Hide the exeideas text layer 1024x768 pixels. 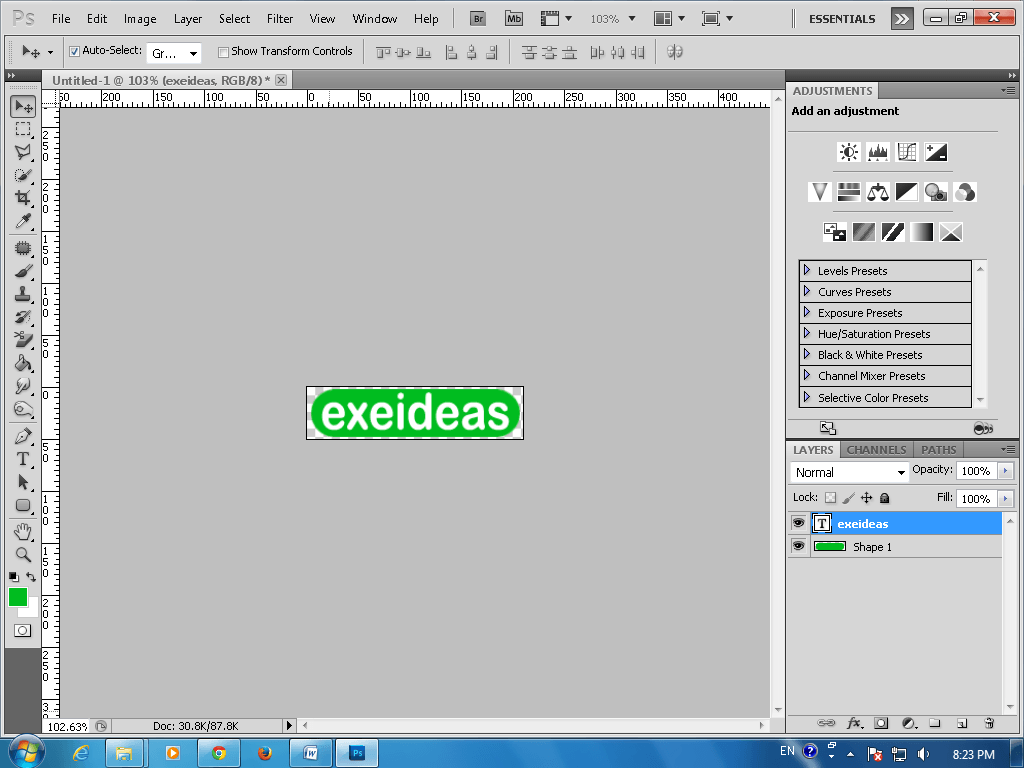point(798,523)
